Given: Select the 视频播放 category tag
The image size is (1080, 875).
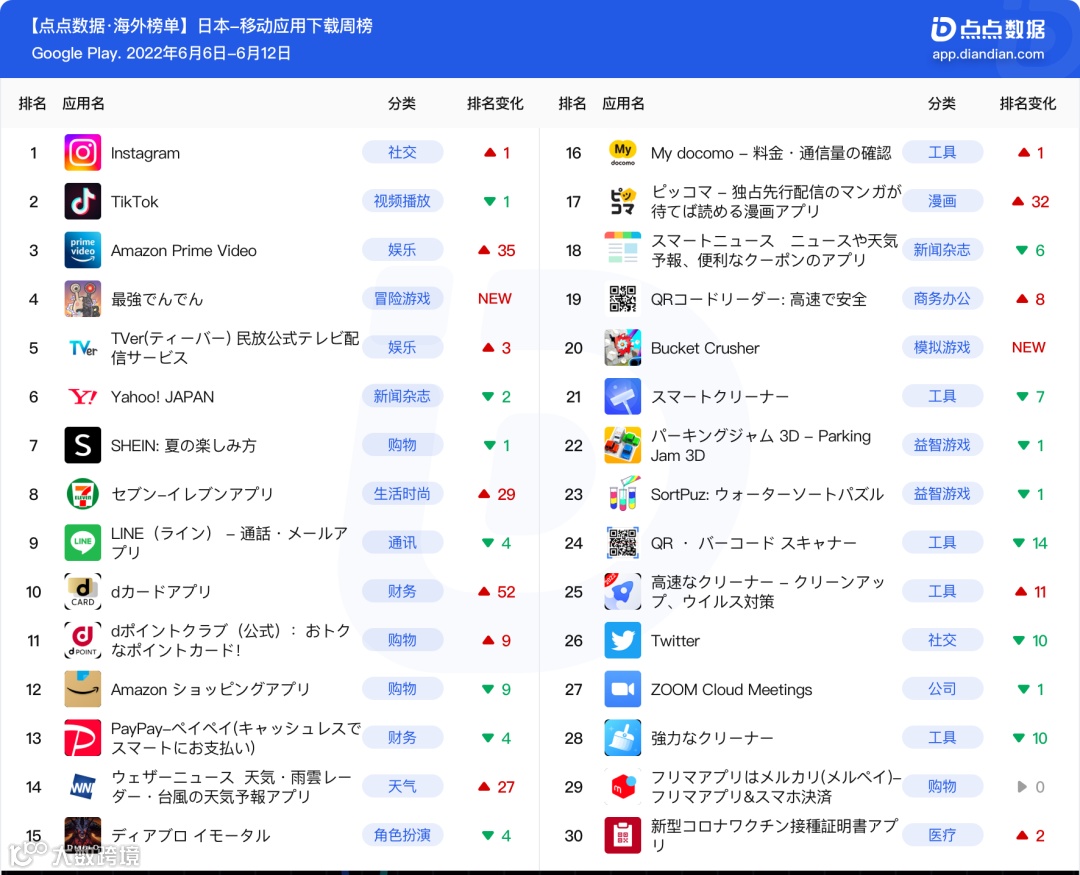Looking at the screenshot, I should tap(402, 201).
